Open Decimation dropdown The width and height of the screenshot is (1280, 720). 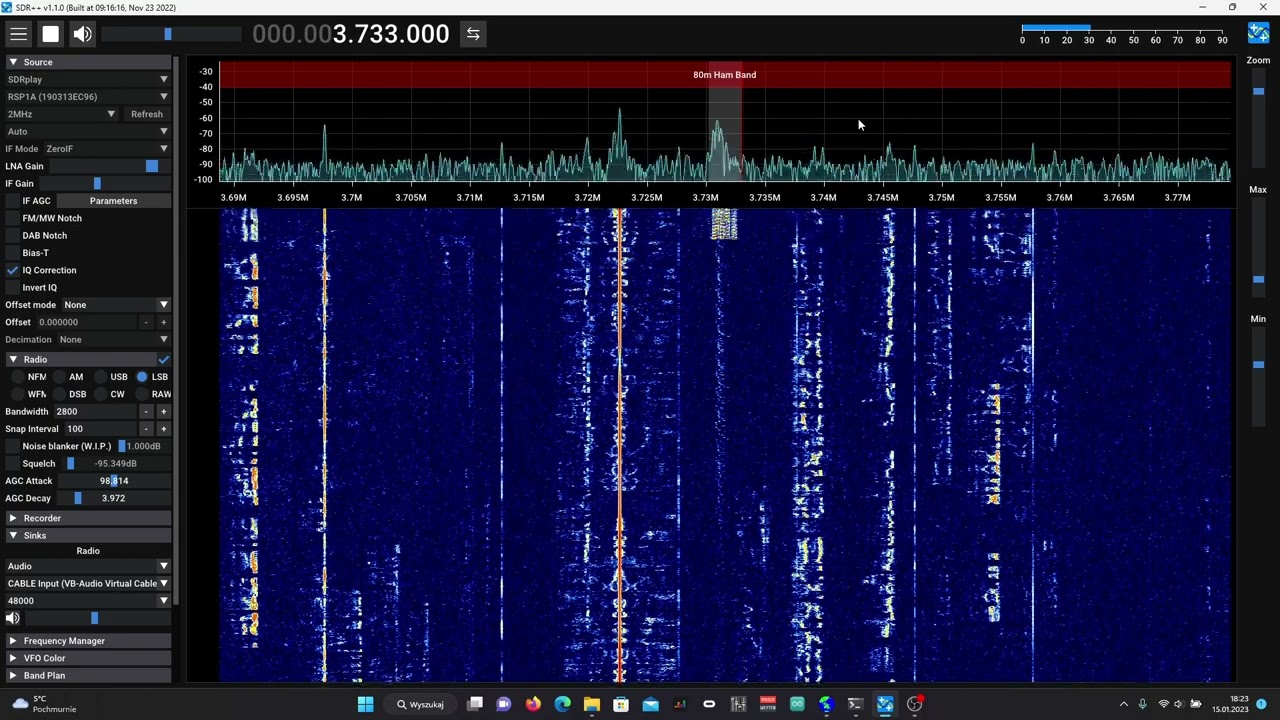point(114,340)
